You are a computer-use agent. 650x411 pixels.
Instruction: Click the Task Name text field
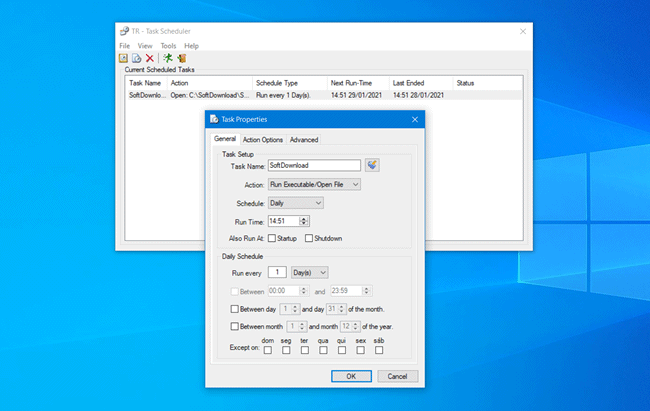tap(314, 165)
